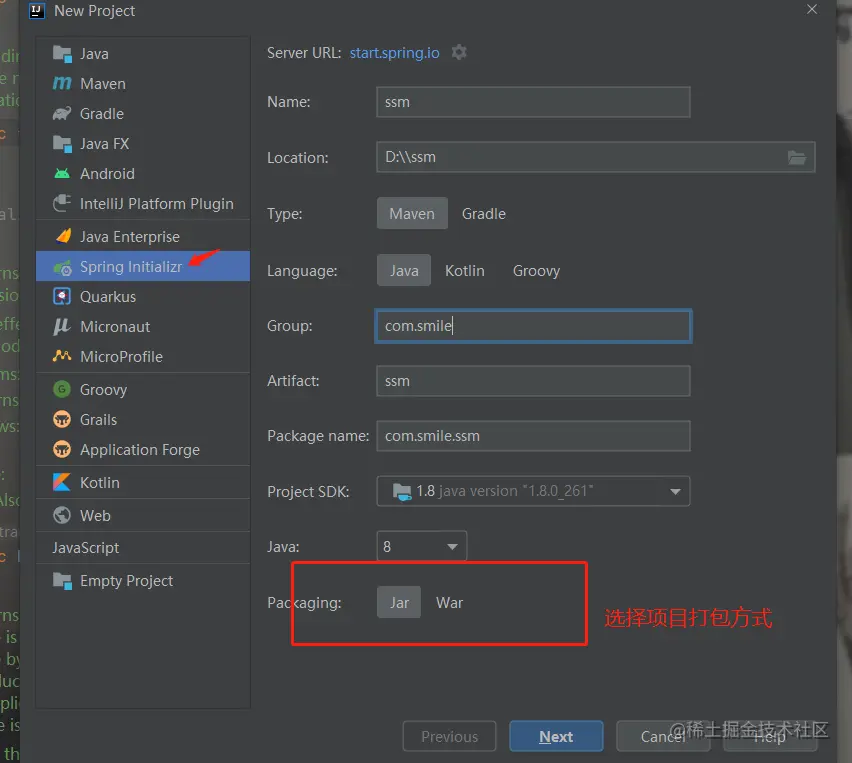Click the Web globe icon
The height and width of the screenshot is (763, 852).
62,515
